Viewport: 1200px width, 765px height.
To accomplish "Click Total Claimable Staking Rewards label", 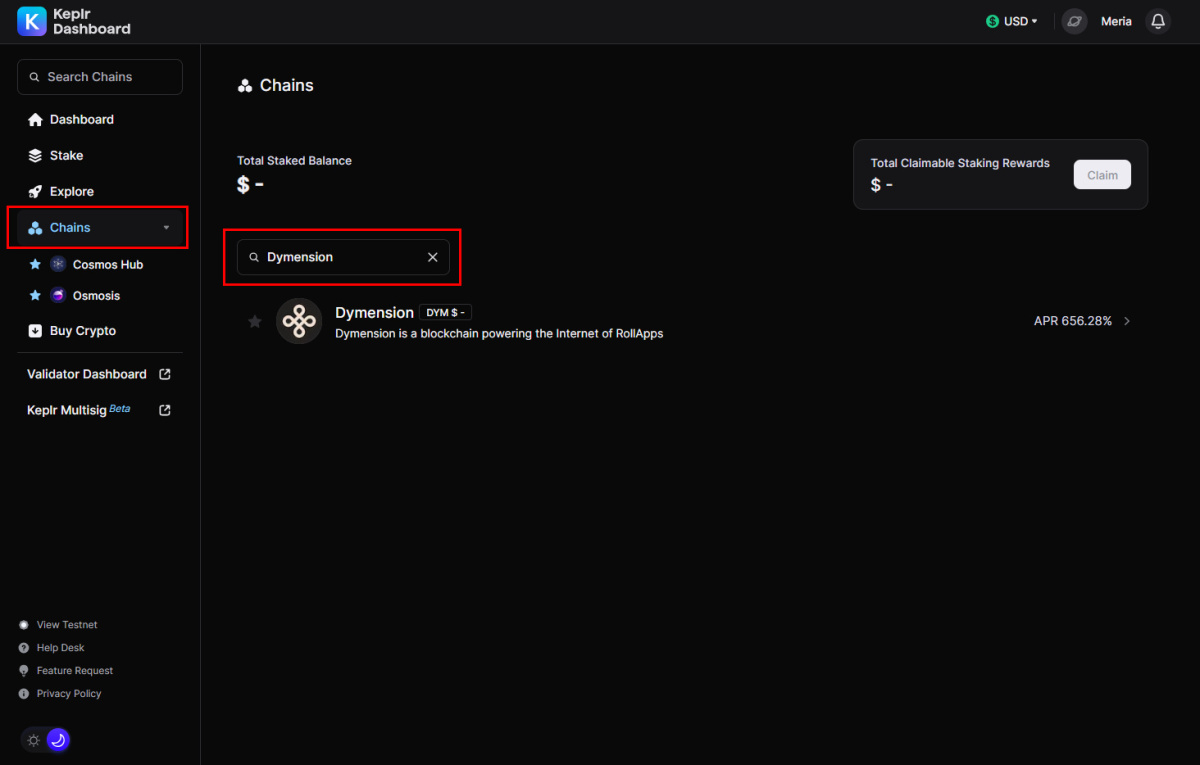I will point(960,163).
